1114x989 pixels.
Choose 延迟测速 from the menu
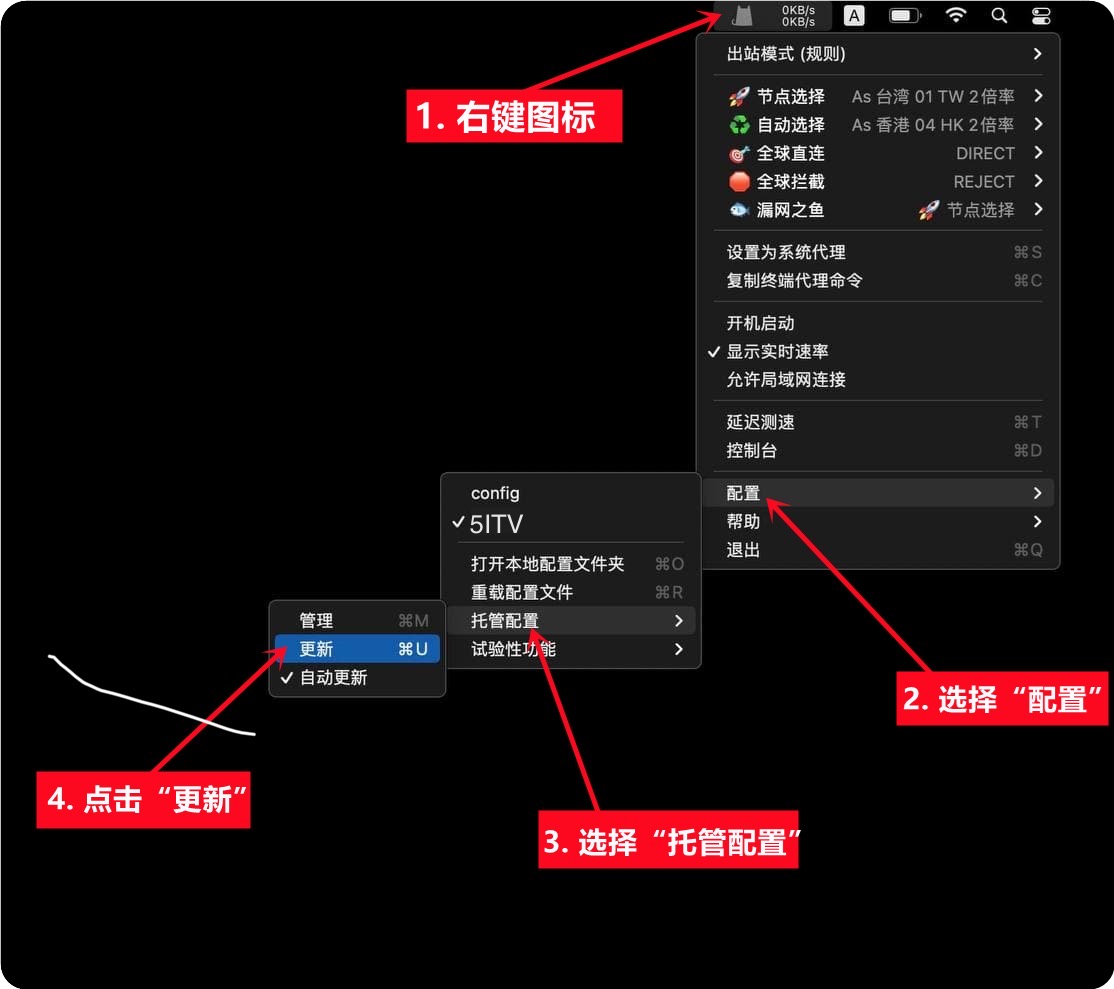761,423
